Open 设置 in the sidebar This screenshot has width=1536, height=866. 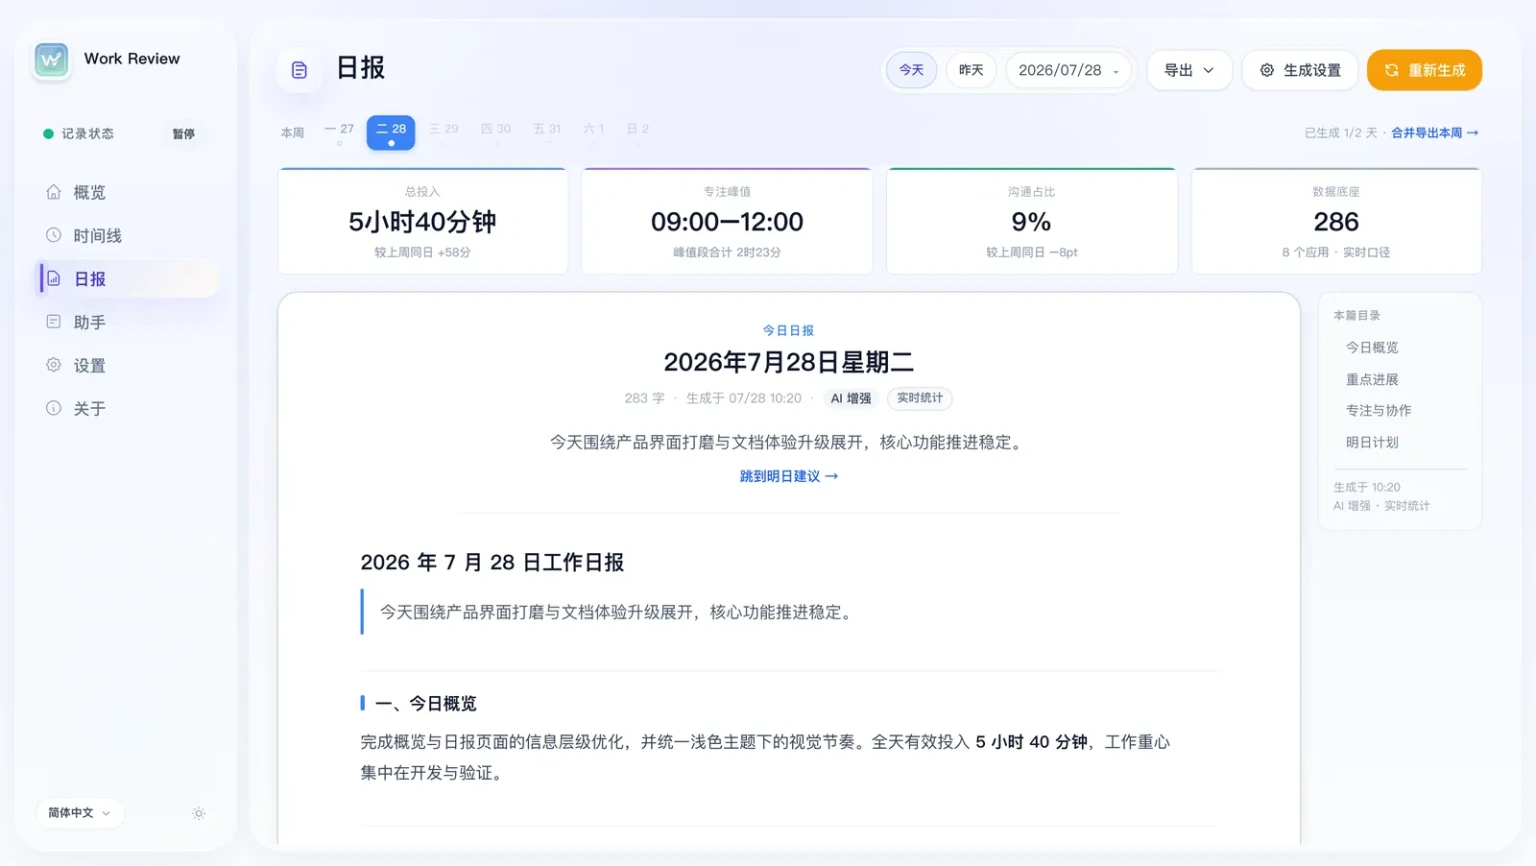128,365
